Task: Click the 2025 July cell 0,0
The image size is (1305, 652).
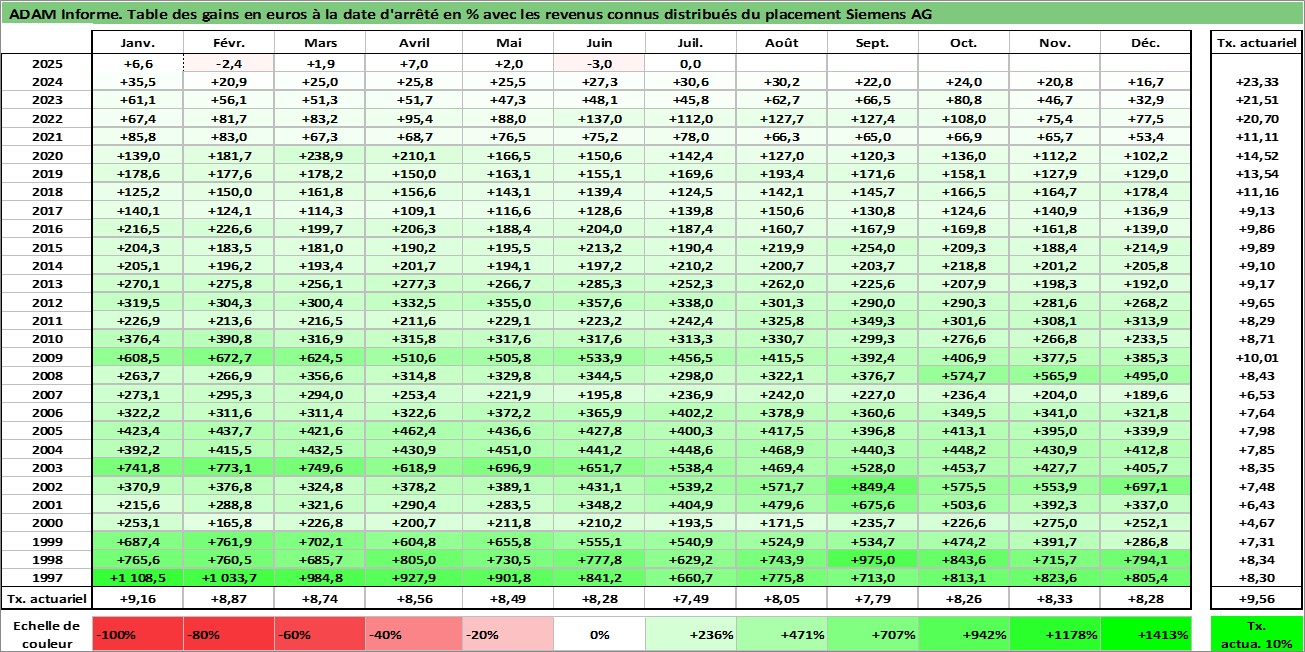Action: (690, 64)
